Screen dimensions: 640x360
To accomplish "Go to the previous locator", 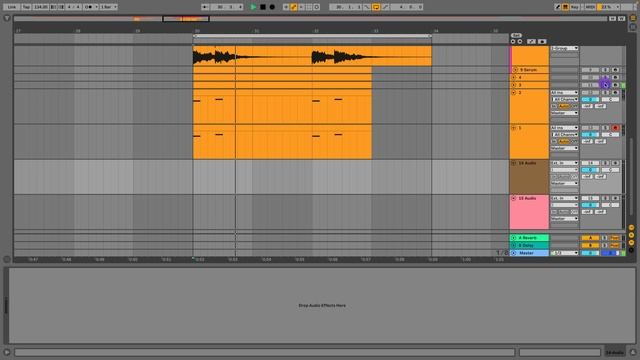I will [513, 41].
